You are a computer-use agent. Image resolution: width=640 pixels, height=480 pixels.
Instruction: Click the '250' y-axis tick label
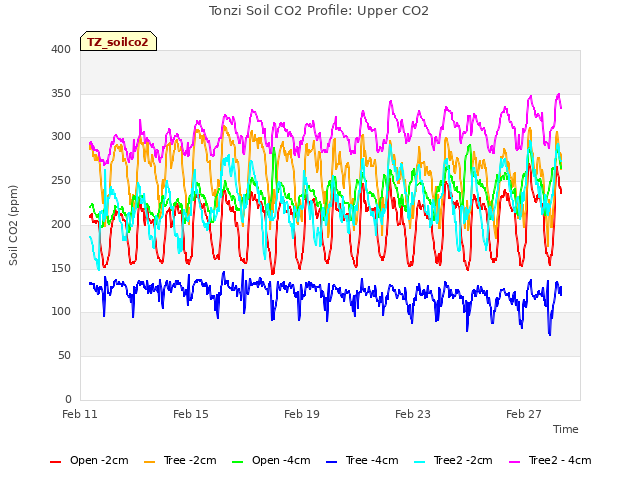point(61,180)
